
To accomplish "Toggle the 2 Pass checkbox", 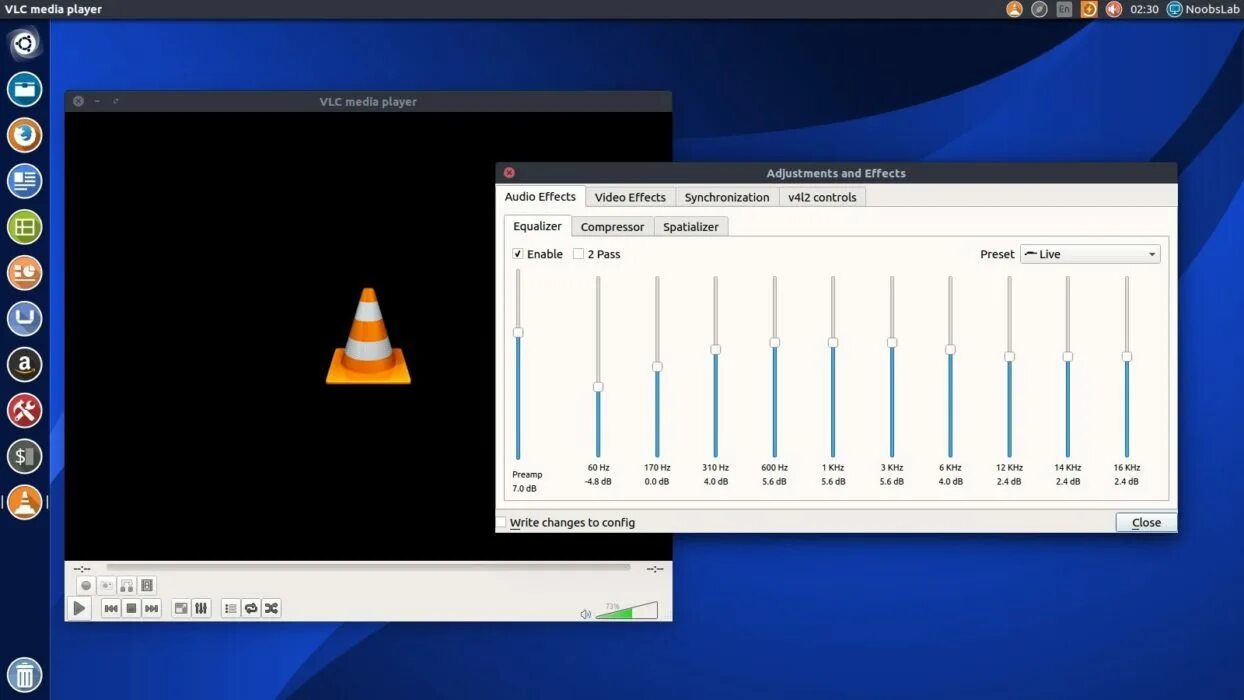I will click(578, 254).
